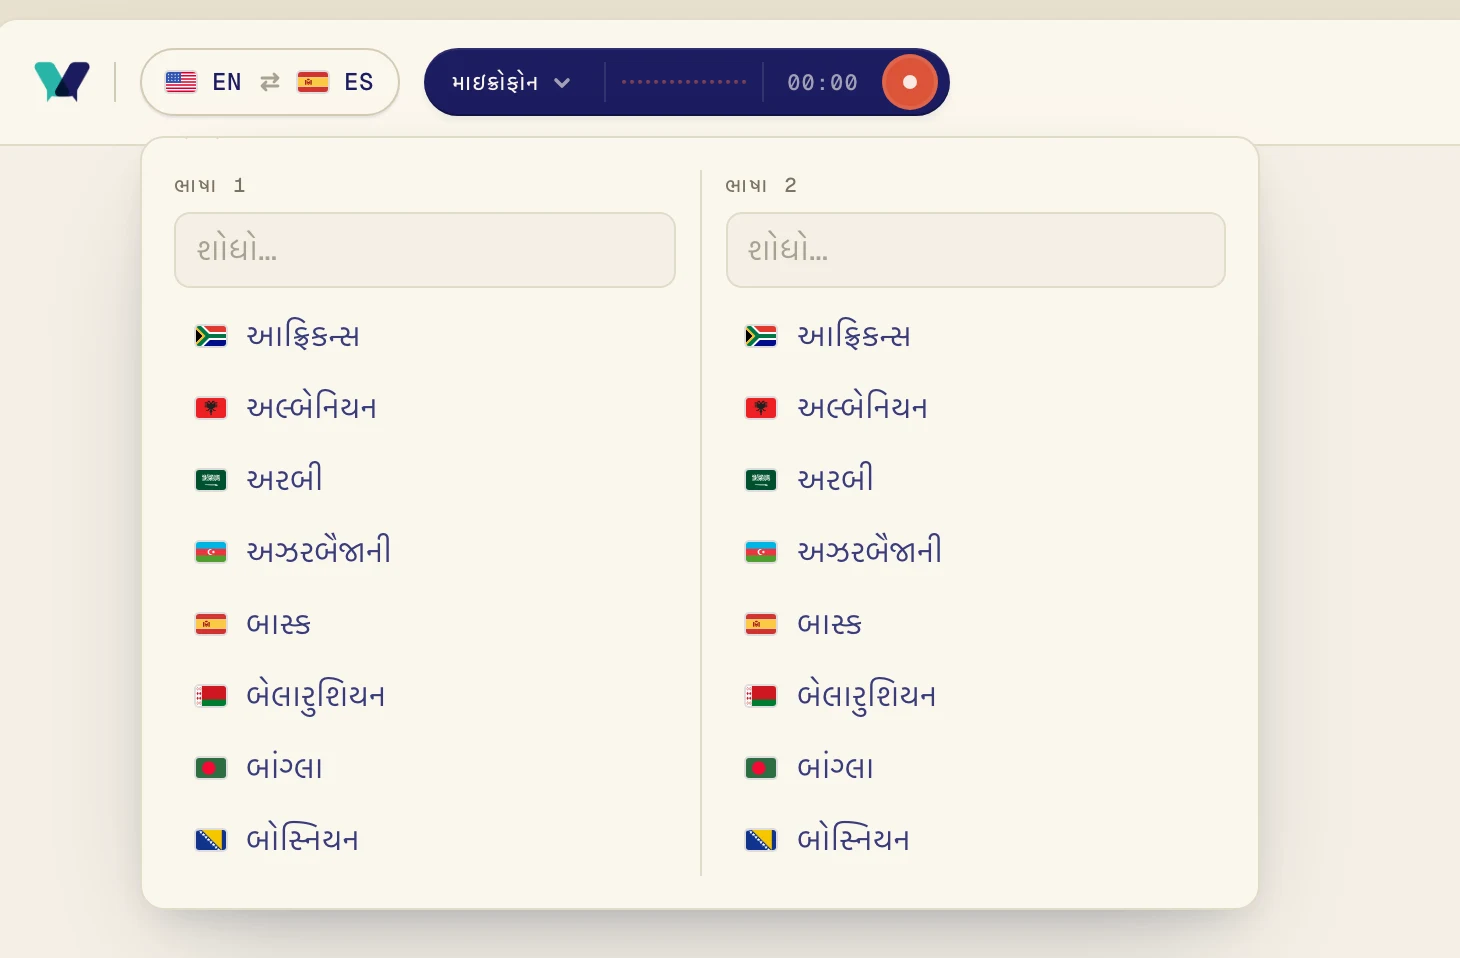
Task: Click the Albania flag in ભાષા 1
Action: click(x=211, y=408)
